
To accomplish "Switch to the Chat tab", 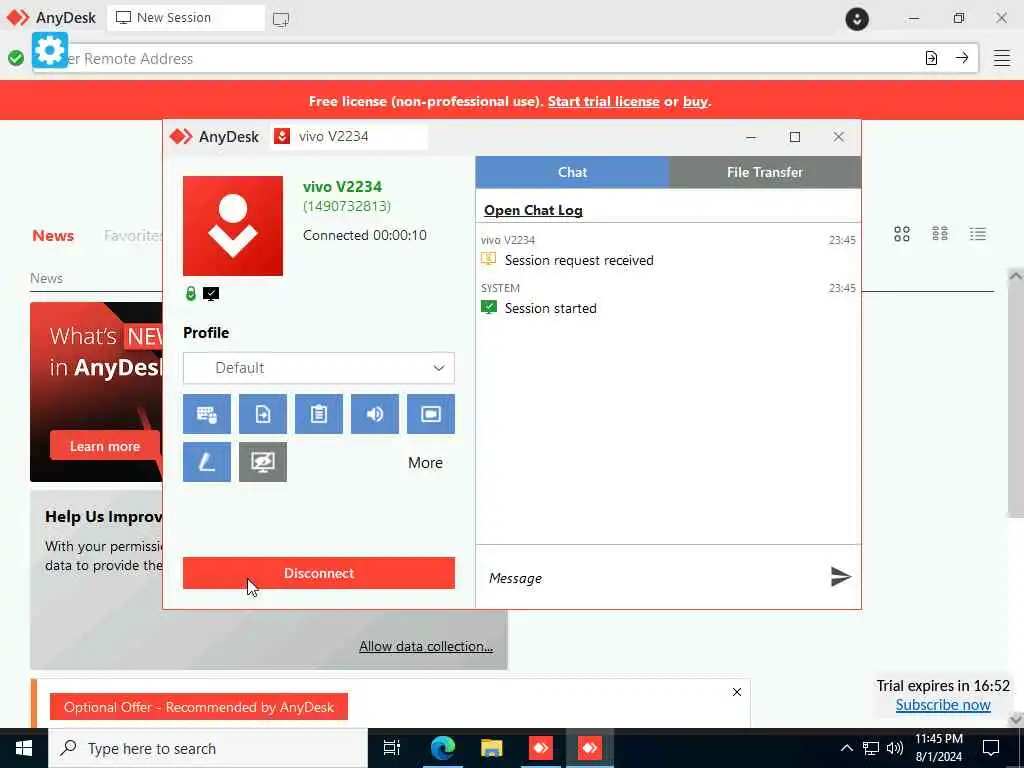I will (572, 172).
